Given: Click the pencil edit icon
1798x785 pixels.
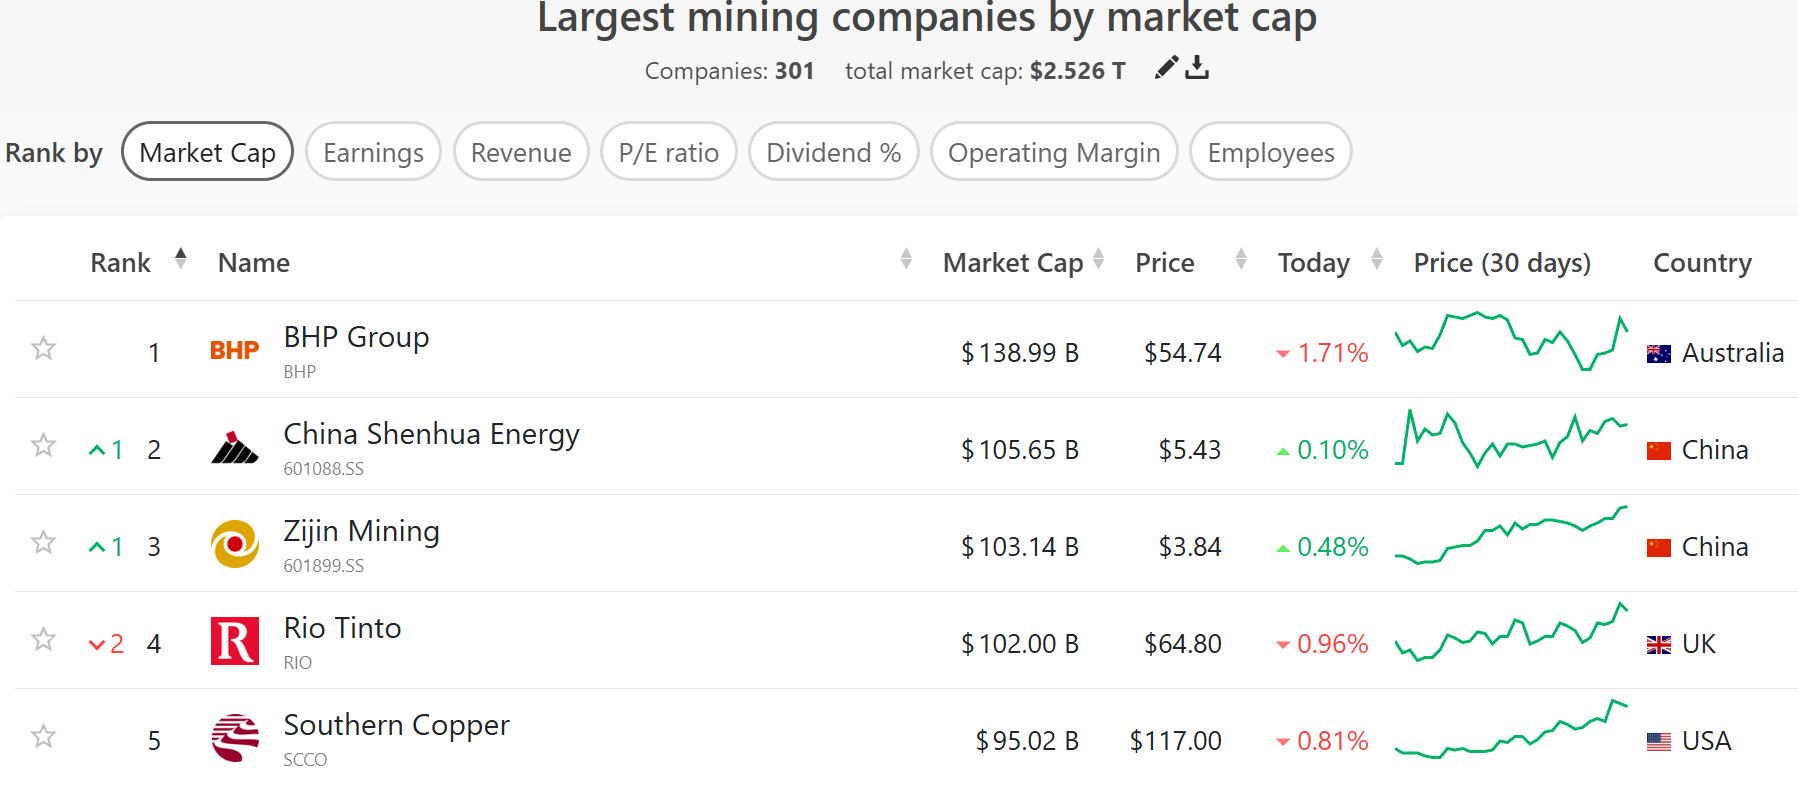Looking at the screenshot, I should pyautogui.click(x=1166, y=68).
